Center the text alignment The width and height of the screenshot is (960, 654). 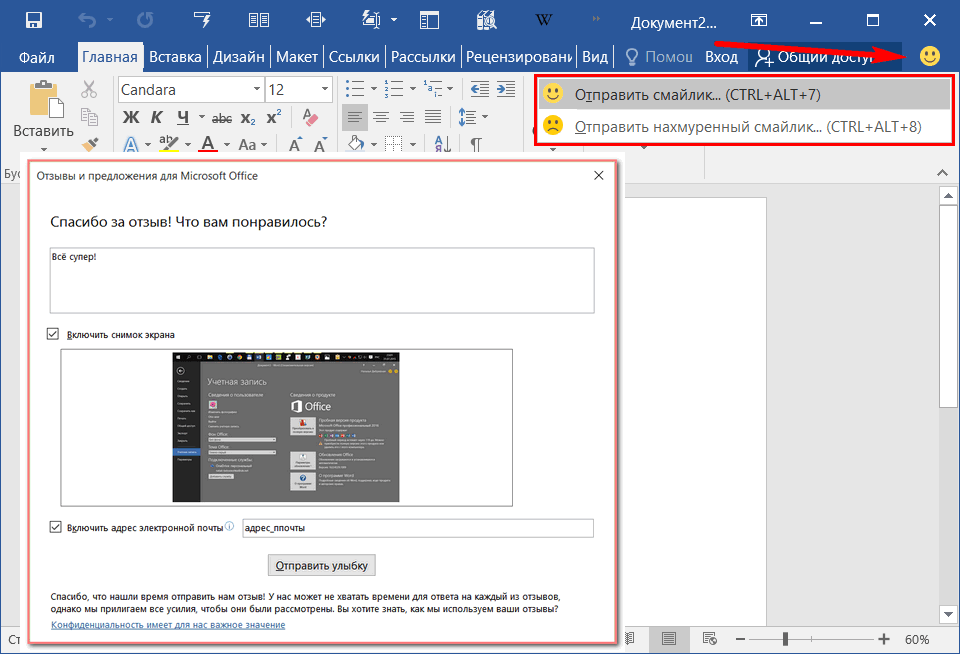pyautogui.click(x=381, y=116)
